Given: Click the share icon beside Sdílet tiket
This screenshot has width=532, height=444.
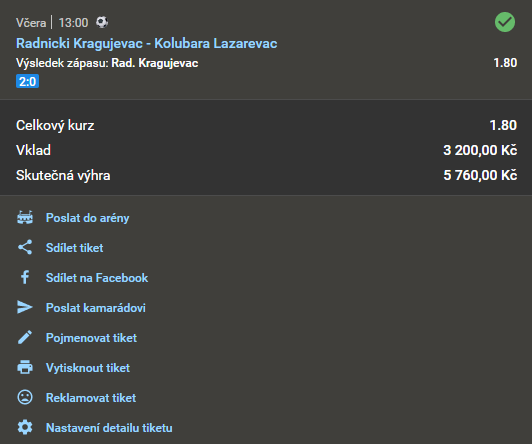Looking at the screenshot, I should 25,247.
